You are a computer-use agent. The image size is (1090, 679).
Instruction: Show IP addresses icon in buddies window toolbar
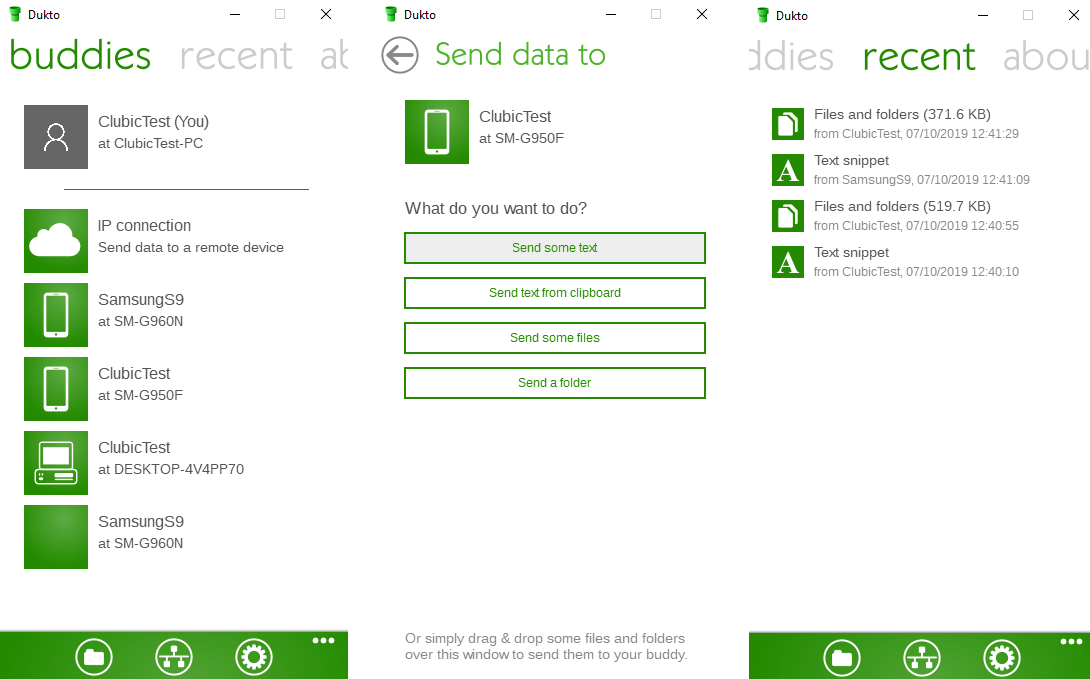[174, 657]
